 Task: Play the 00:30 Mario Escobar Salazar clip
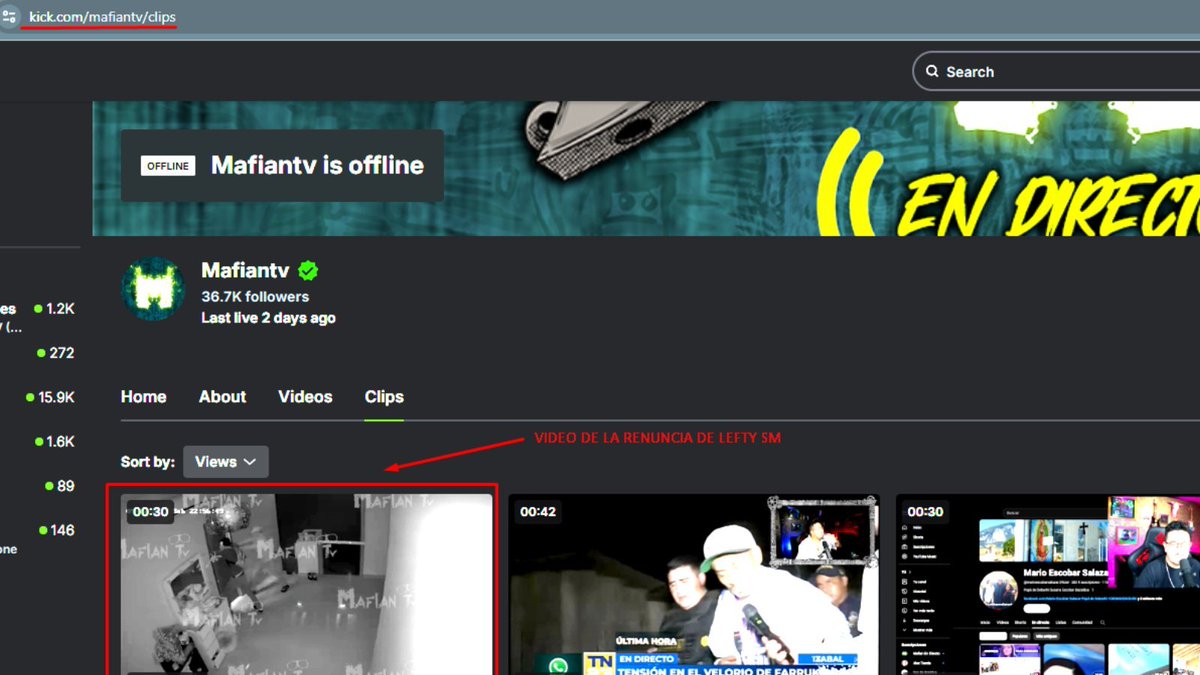1048,584
